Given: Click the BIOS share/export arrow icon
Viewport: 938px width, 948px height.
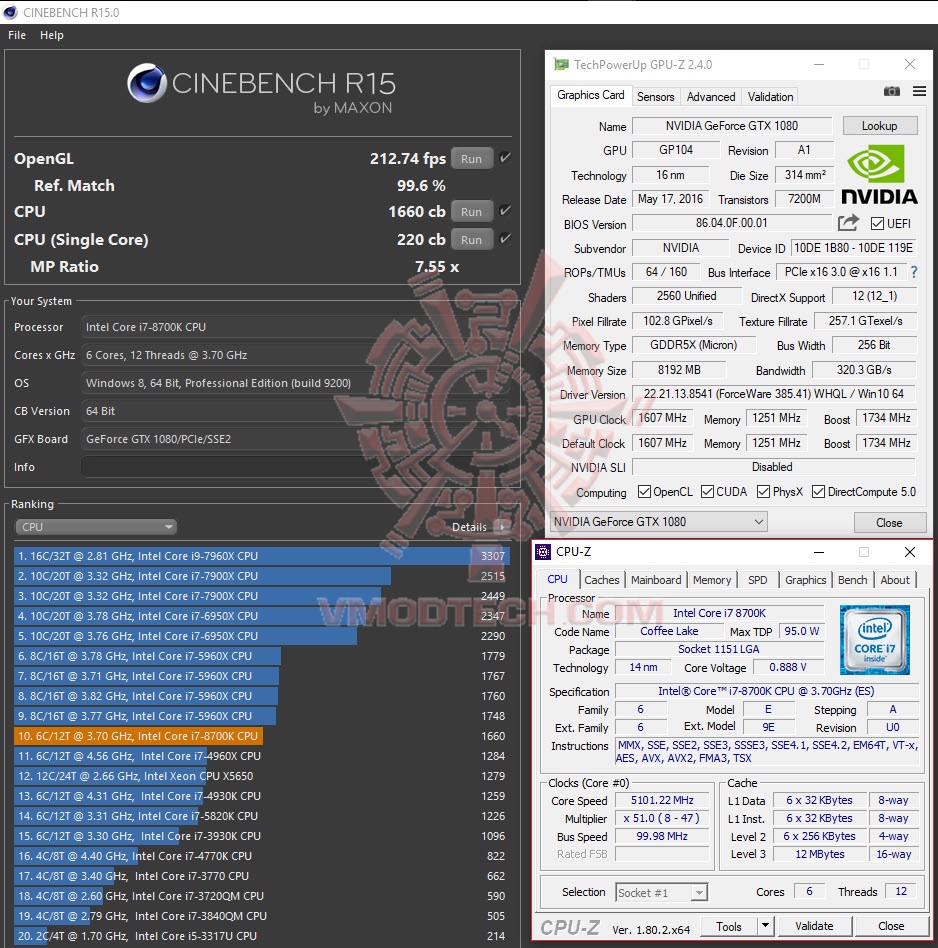Looking at the screenshot, I should 848,223.
